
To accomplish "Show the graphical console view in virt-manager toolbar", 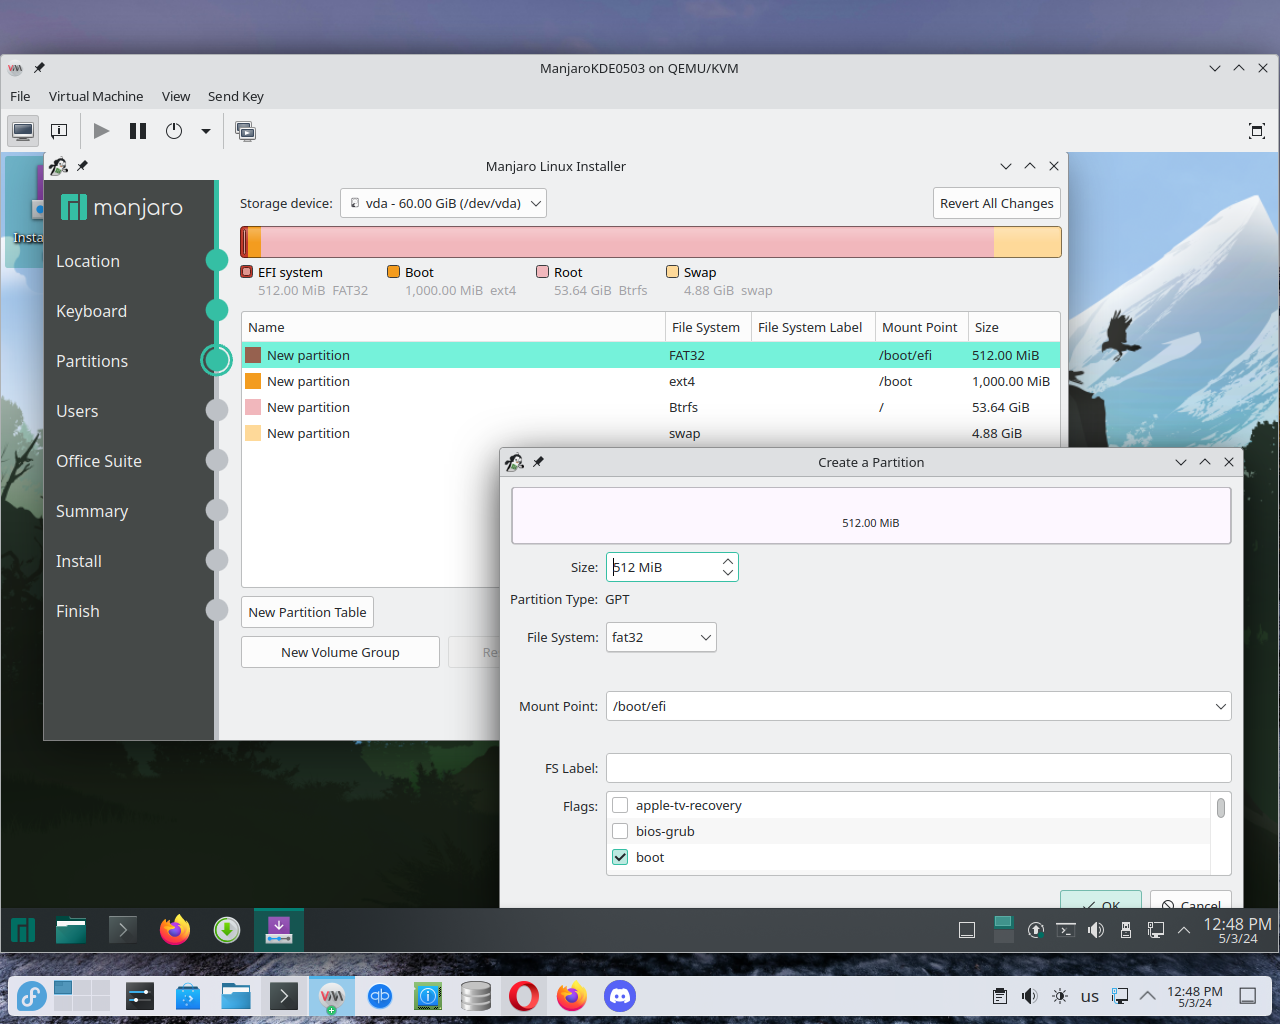I will pos(23,131).
